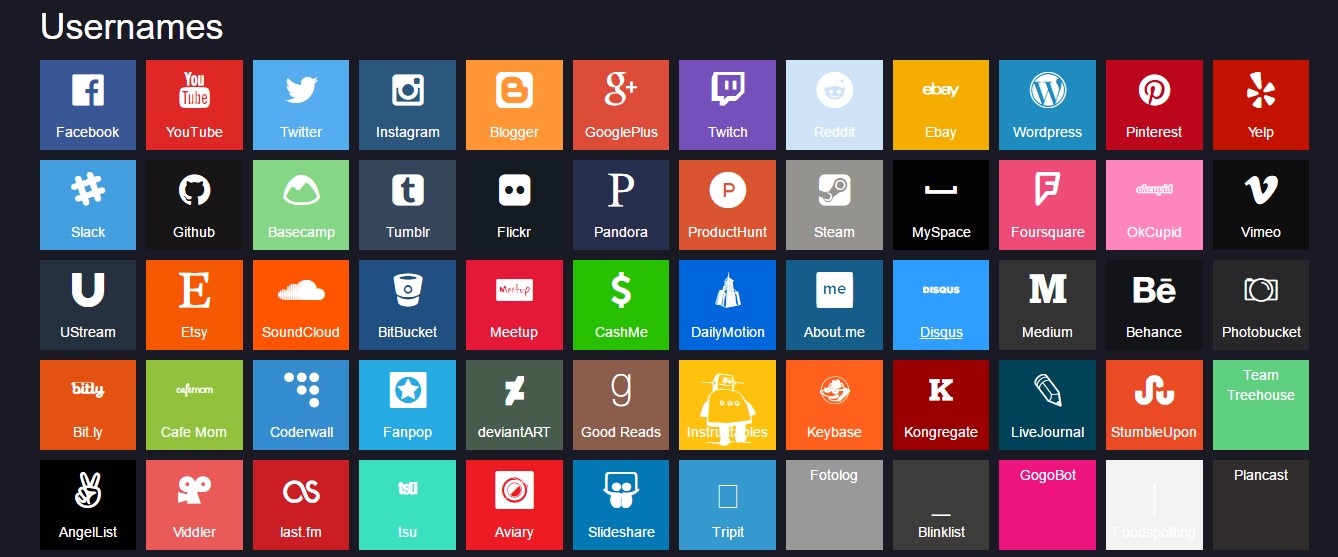Open the Slideshare tile
The image size is (1338, 557).
(x=621, y=505)
